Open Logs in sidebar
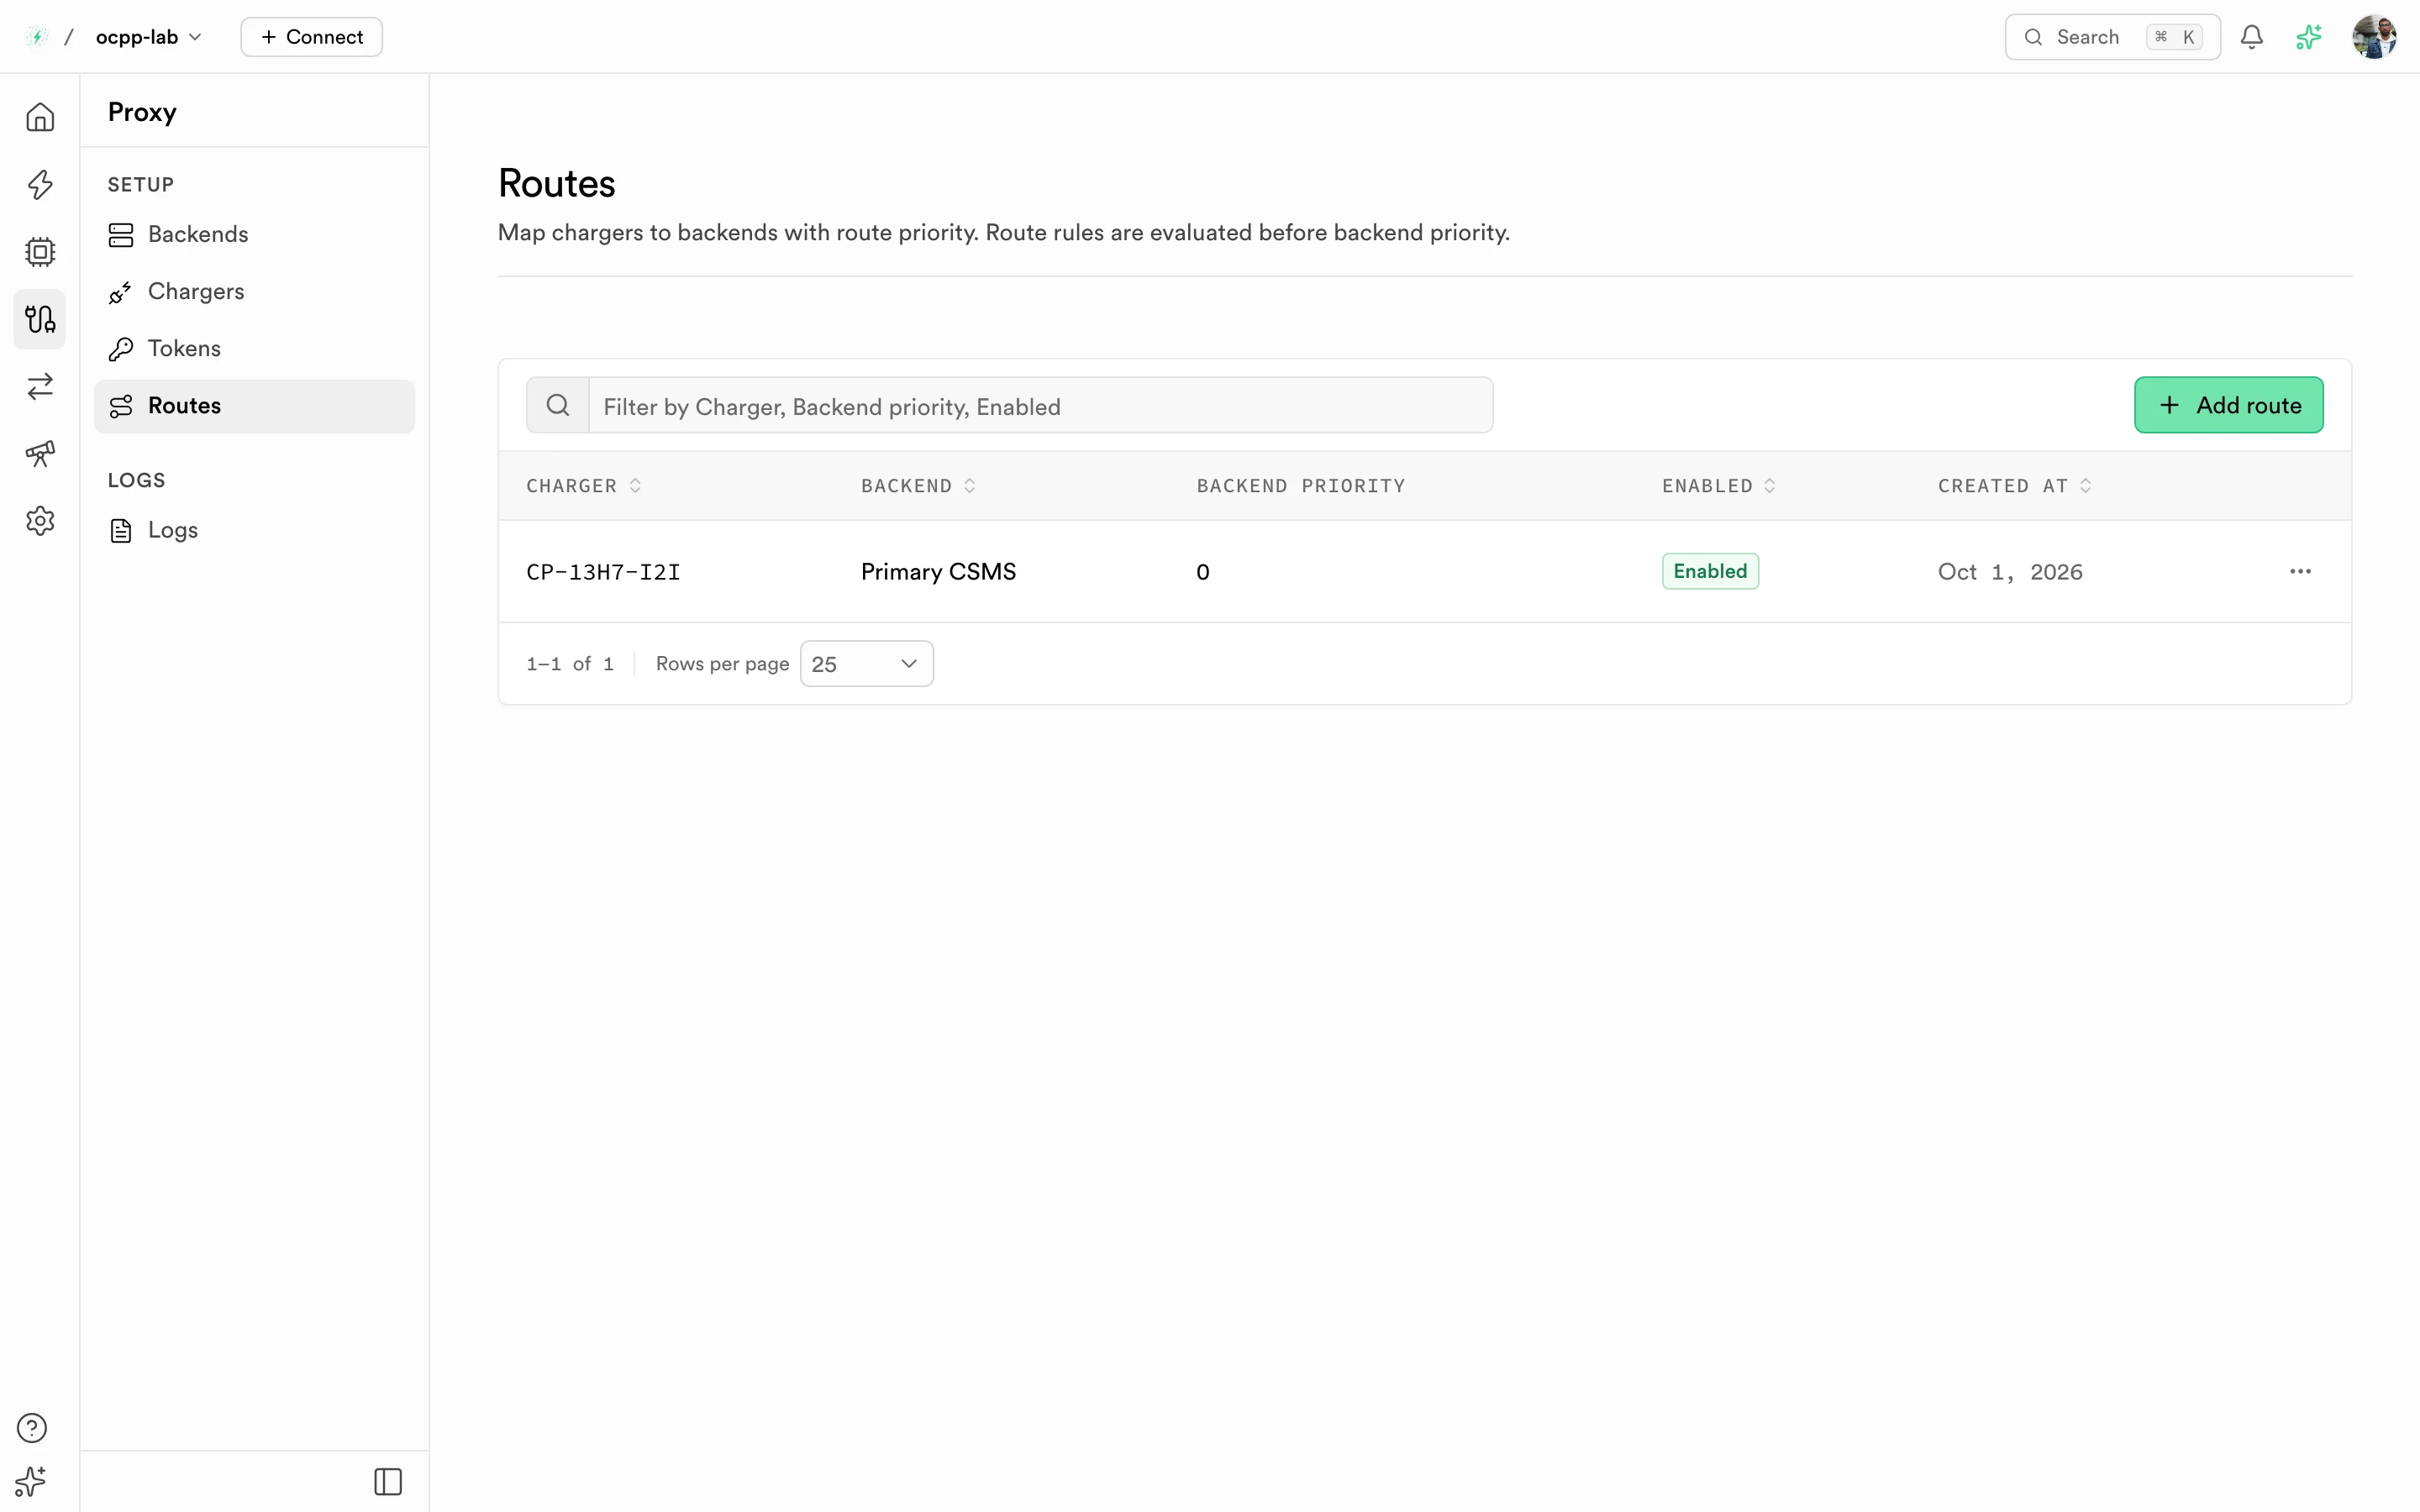Viewport: 2420px width, 1512px height. (x=254, y=530)
